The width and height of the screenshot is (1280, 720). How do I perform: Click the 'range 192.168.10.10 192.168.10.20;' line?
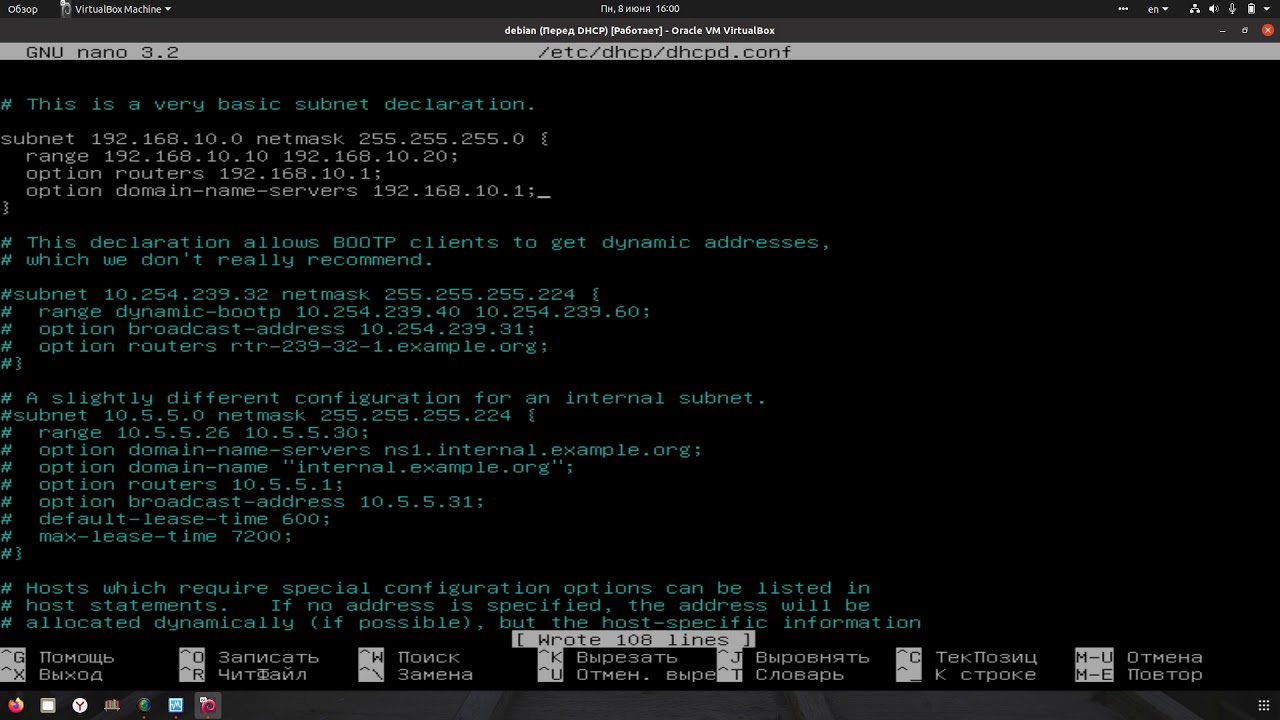point(242,156)
